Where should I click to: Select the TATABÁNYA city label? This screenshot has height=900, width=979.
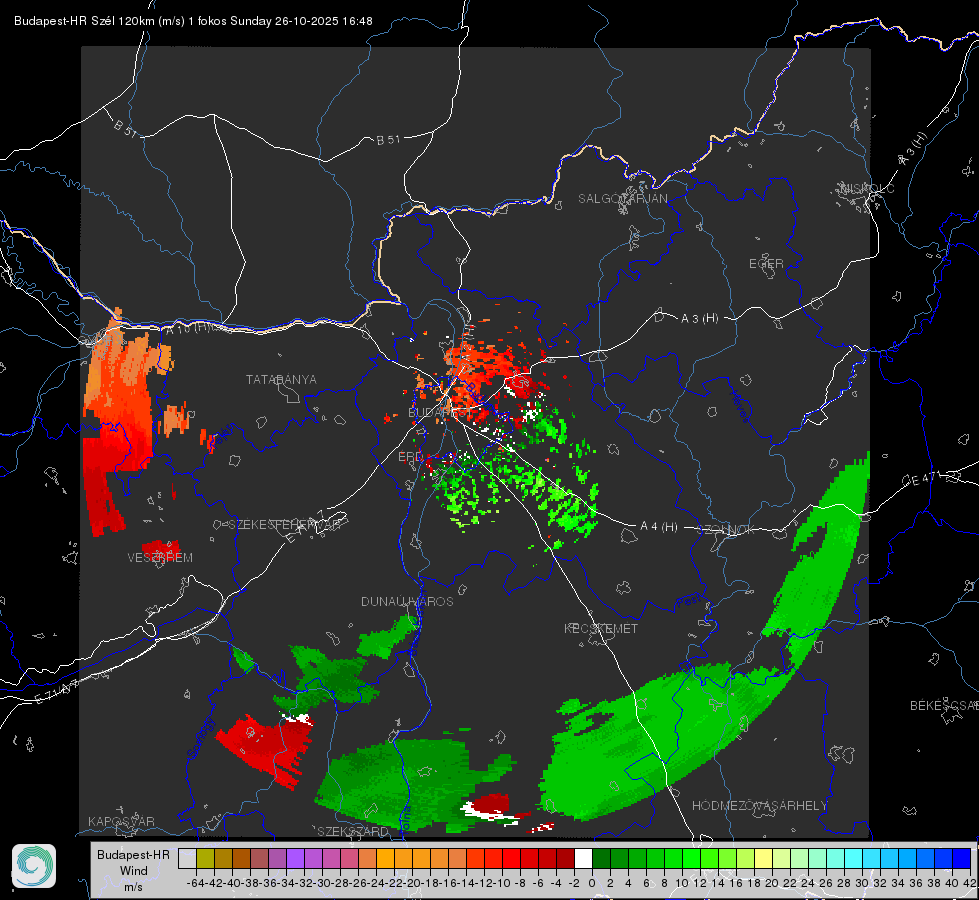pyautogui.click(x=281, y=380)
